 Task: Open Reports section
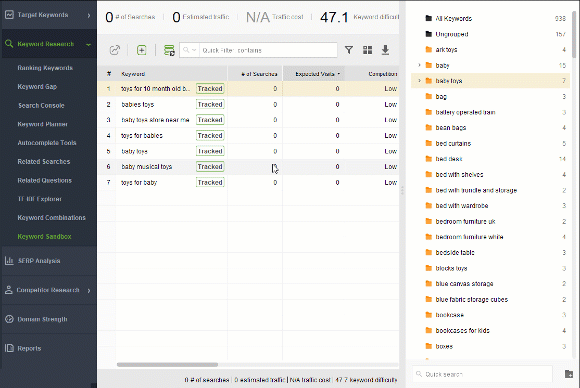48,348
